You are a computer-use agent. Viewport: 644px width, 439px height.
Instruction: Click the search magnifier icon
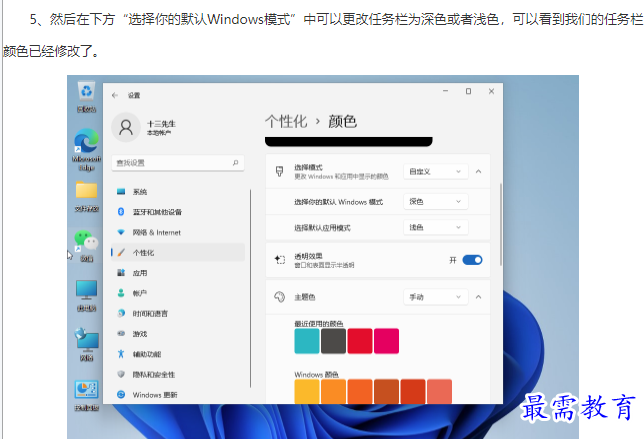point(235,163)
